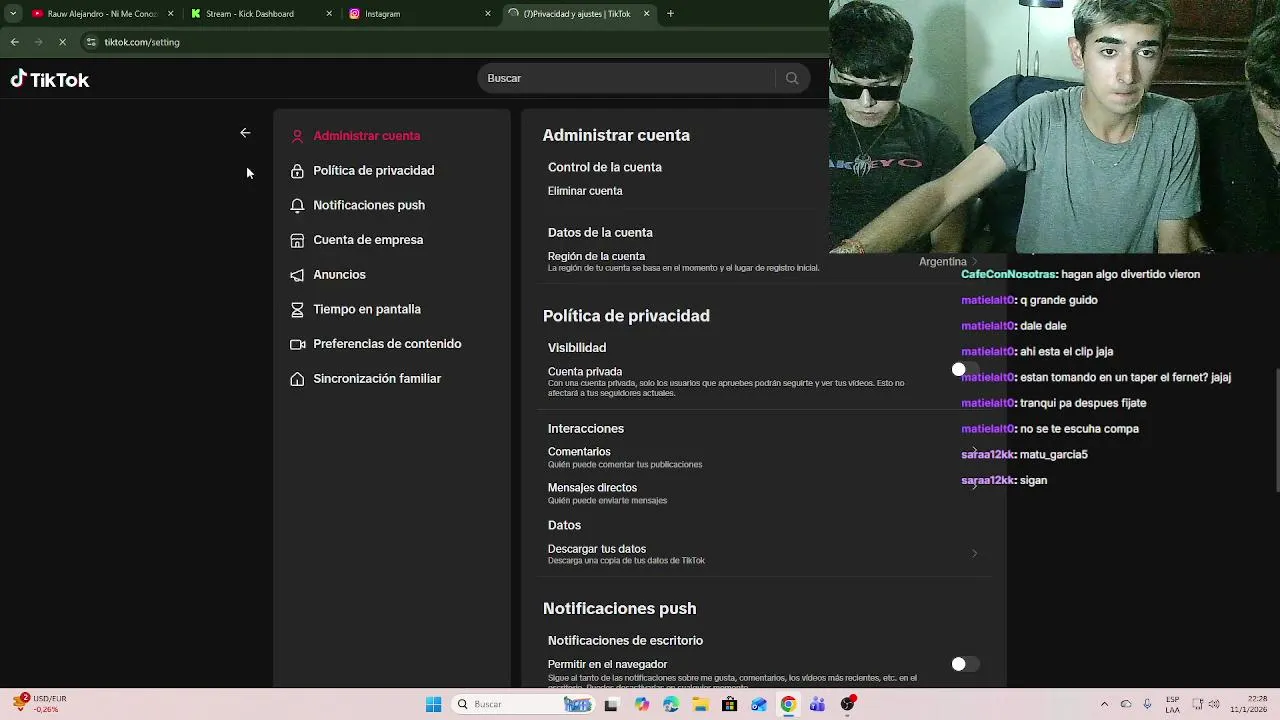Open File Explorer from the taskbar
1280x720 pixels.
point(700,704)
